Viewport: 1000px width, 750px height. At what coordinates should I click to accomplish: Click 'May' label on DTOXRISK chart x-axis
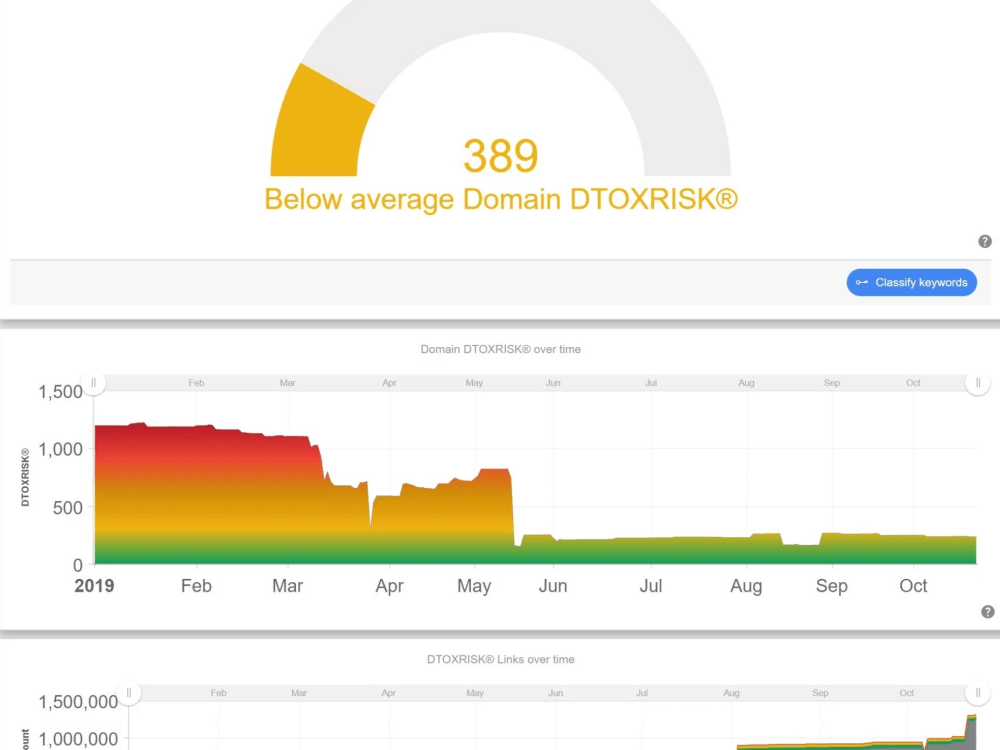coord(474,586)
